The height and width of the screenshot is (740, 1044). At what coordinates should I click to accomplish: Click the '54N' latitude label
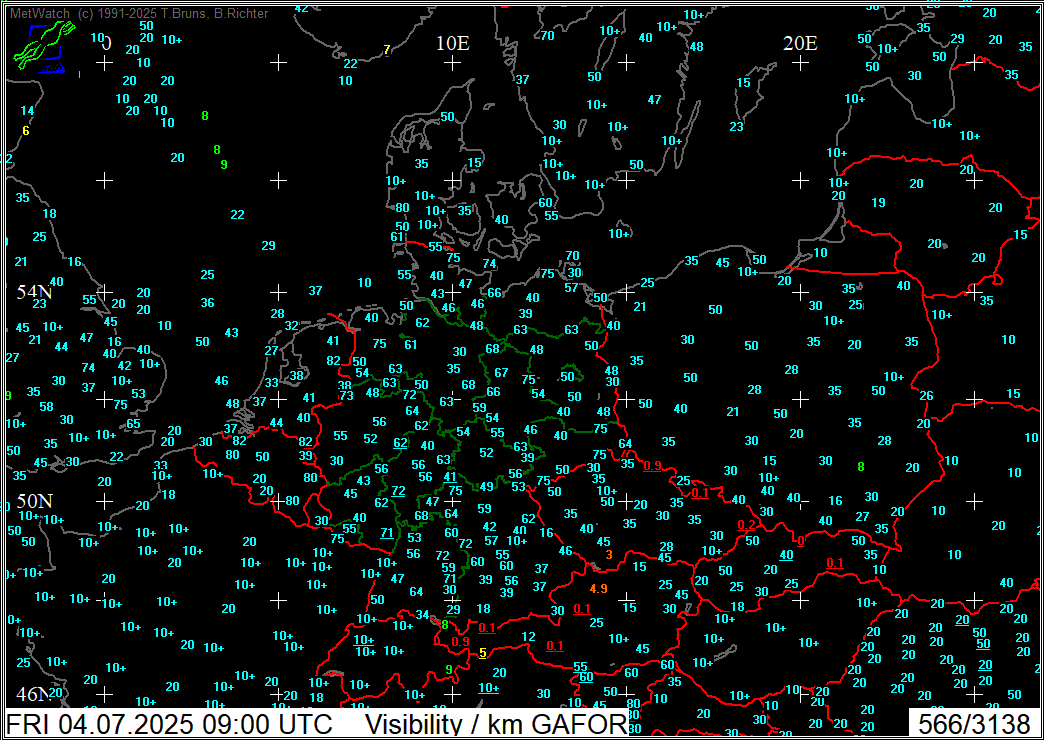35,291
